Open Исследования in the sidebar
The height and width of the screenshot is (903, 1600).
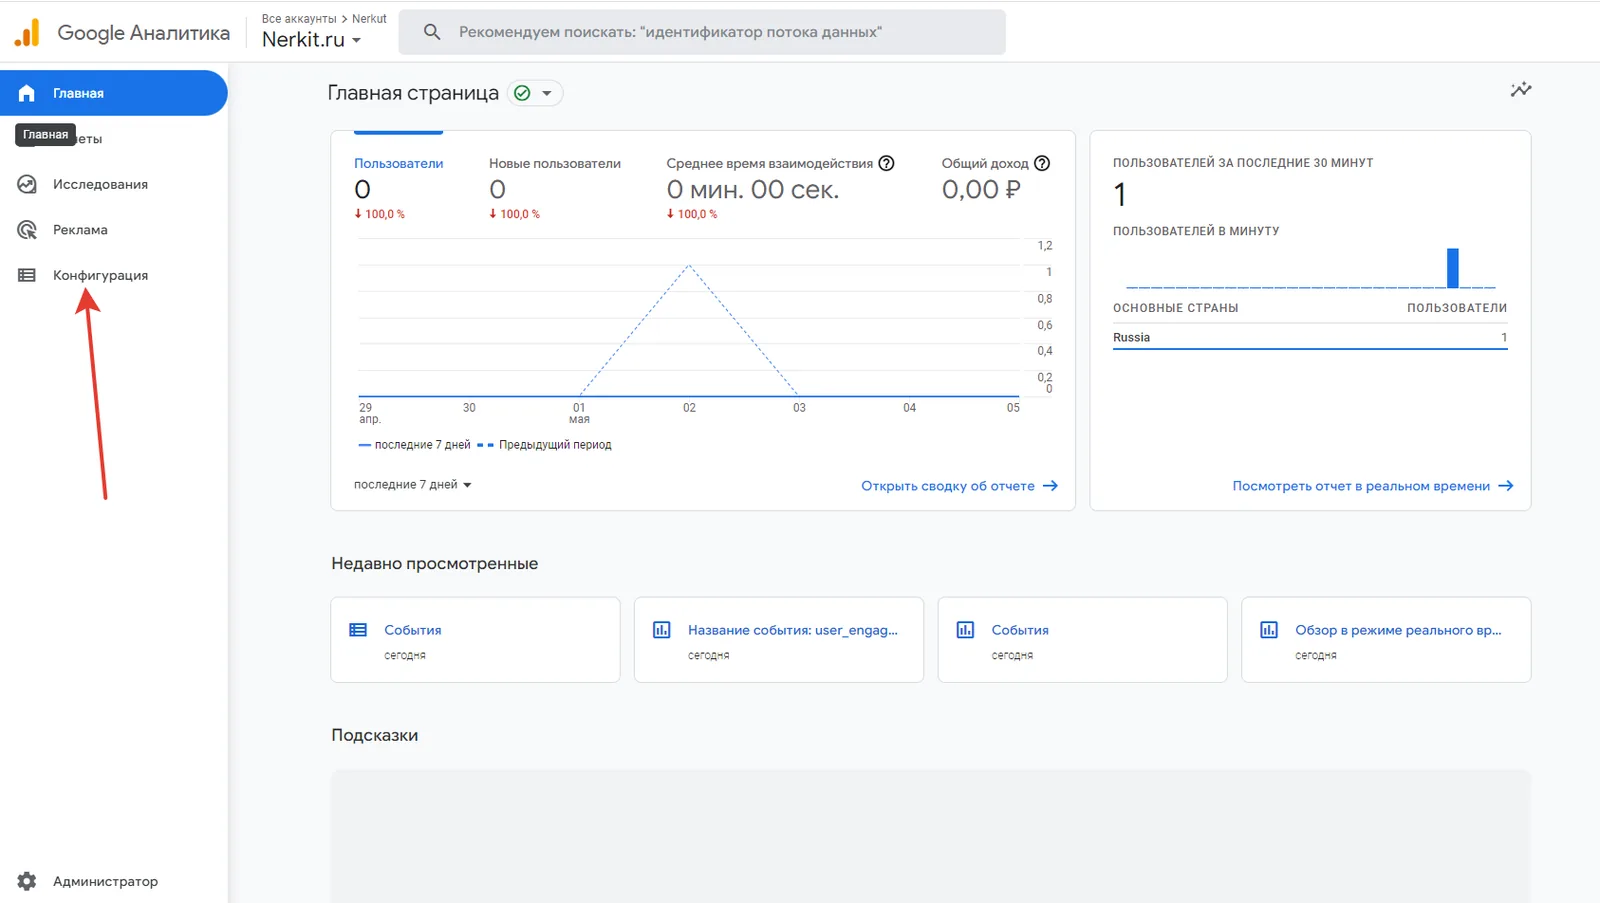(100, 184)
